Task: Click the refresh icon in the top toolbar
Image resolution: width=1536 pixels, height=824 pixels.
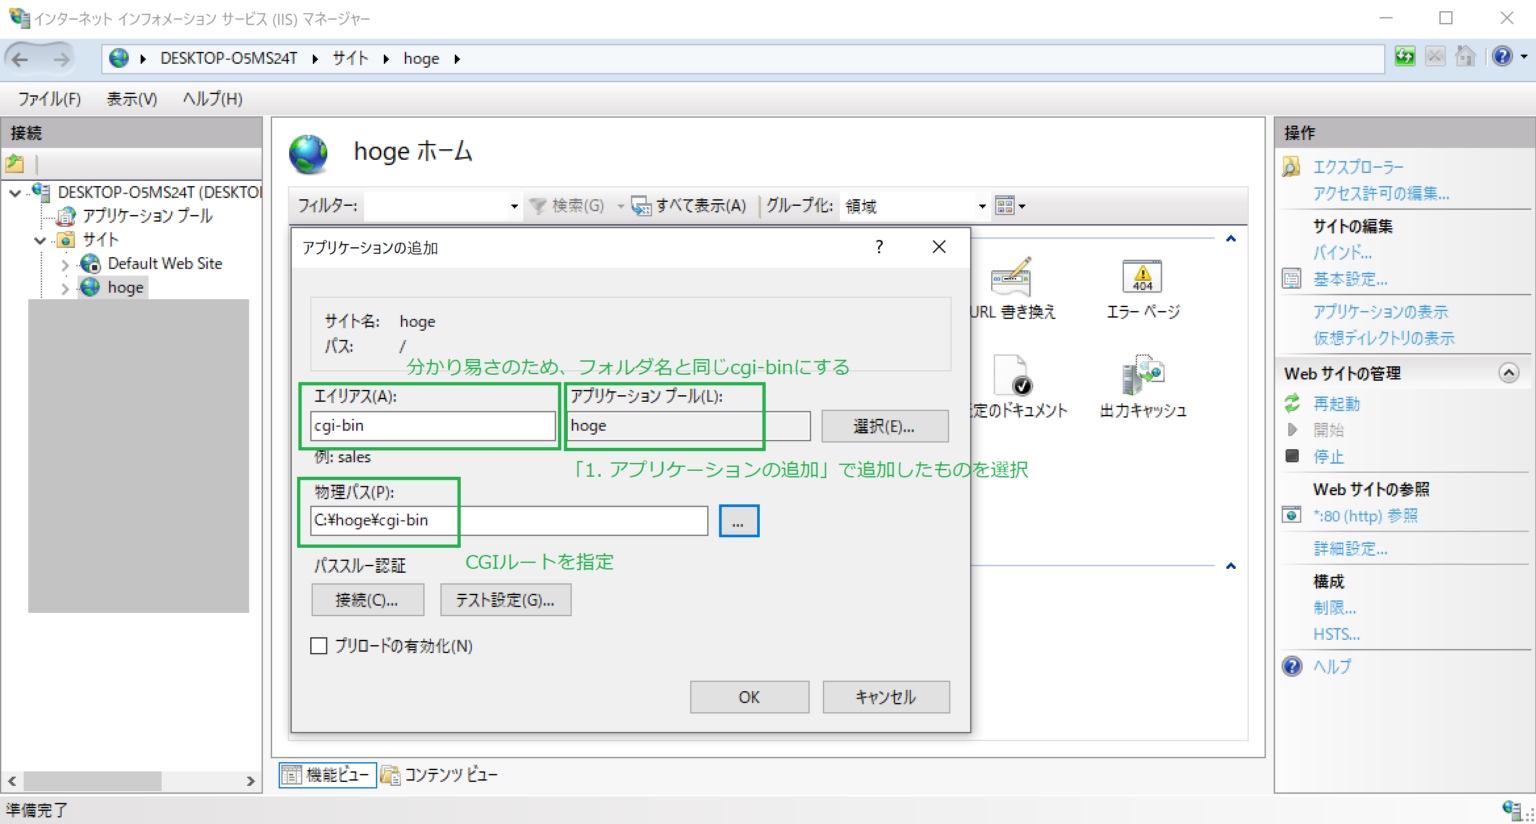Action: coord(1404,57)
